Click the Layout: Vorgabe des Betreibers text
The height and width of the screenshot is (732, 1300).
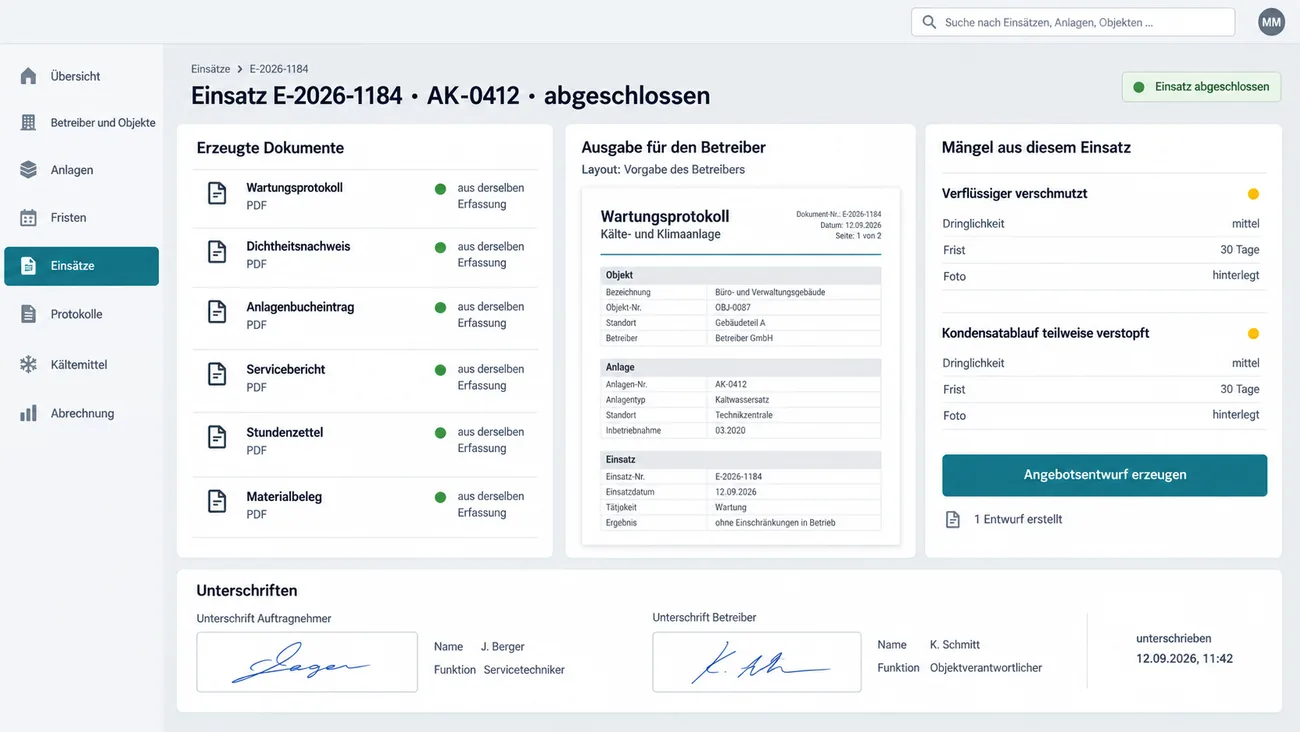(663, 170)
